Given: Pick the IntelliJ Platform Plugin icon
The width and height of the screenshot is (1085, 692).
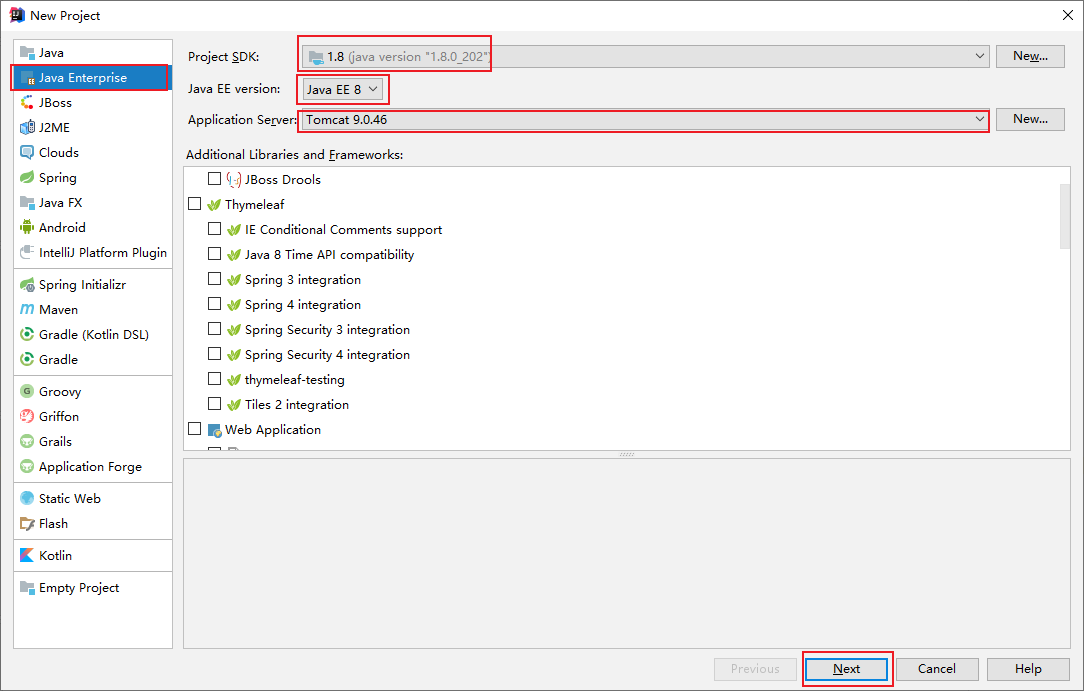Looking at the screenshot, I should click(x=27, y=252).
